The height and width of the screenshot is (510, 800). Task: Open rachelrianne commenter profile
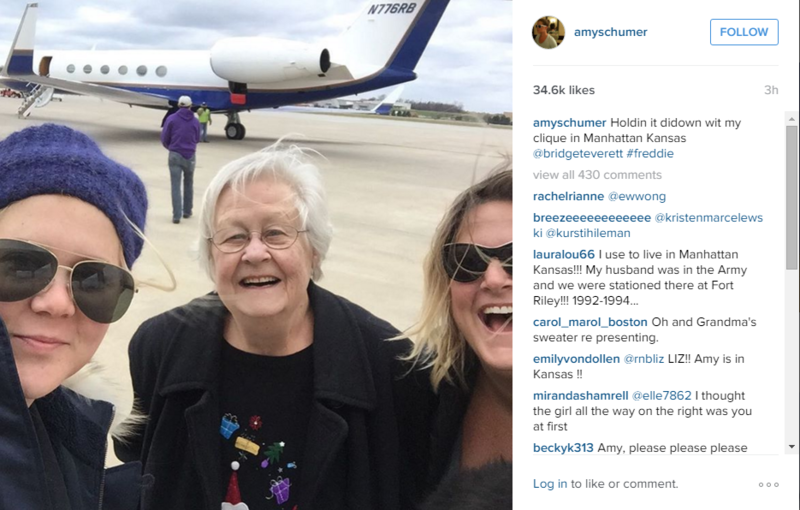pyautogui.click(x=568, y=196)
